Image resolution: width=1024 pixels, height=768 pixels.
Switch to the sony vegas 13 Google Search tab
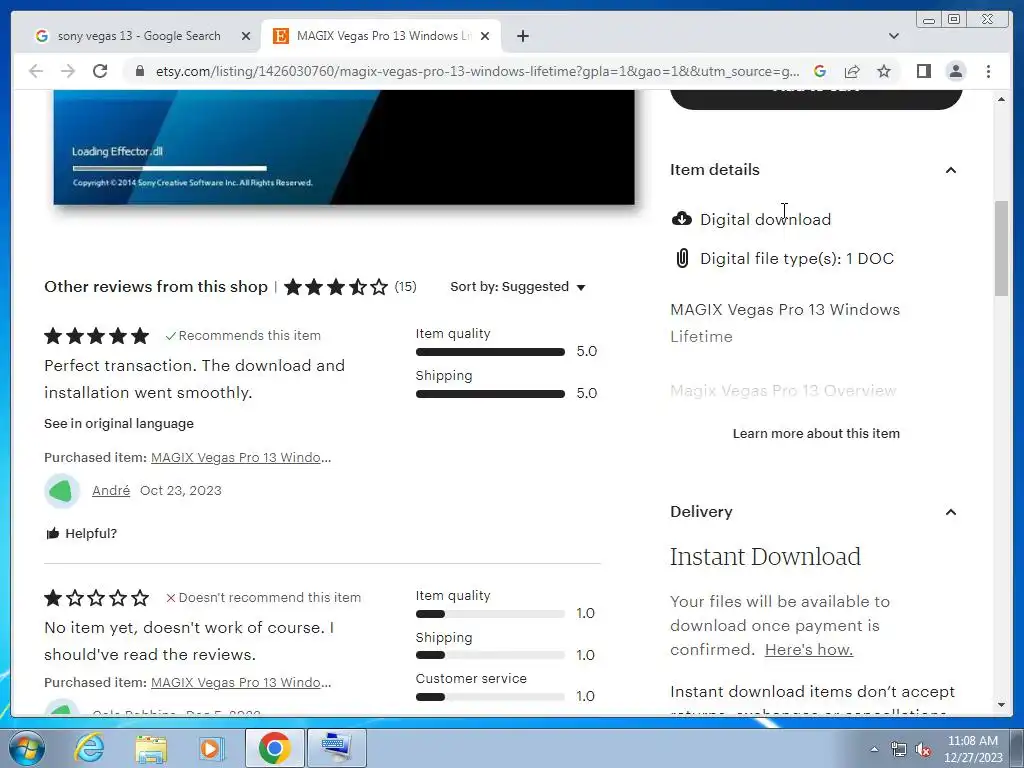tap(138, 36)
